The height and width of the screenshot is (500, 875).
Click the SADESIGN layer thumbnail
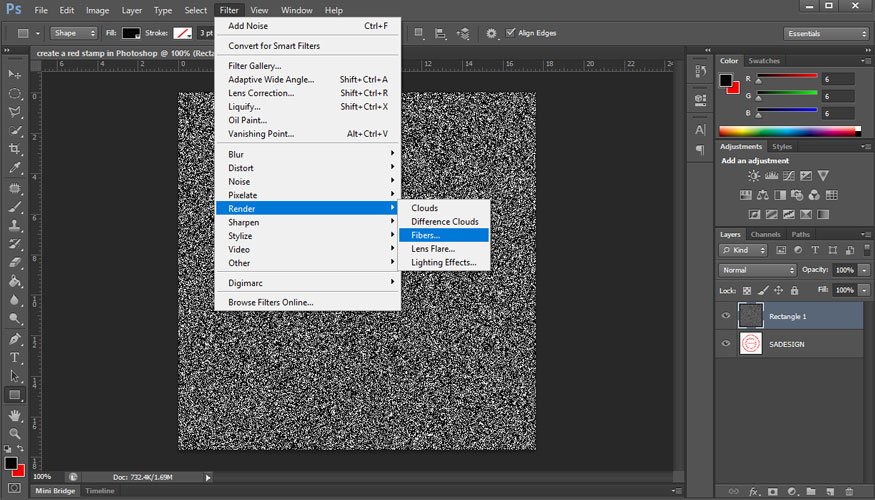point(750,343)
